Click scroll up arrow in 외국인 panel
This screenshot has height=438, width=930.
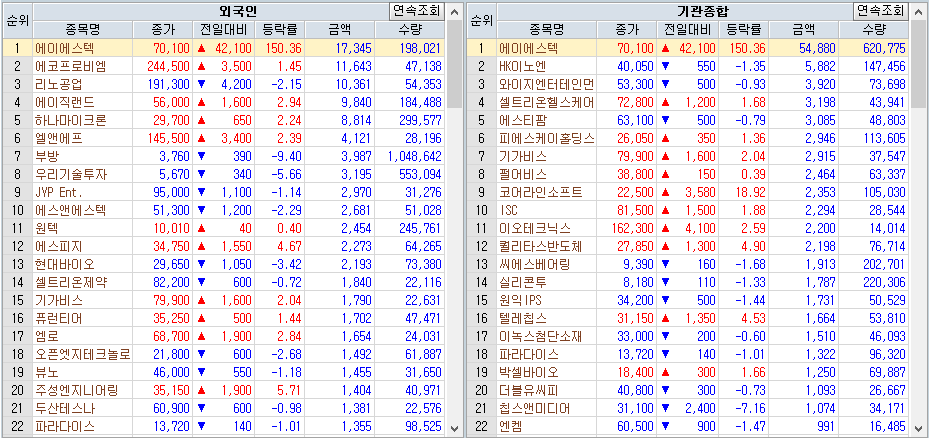tap(455, 11)
